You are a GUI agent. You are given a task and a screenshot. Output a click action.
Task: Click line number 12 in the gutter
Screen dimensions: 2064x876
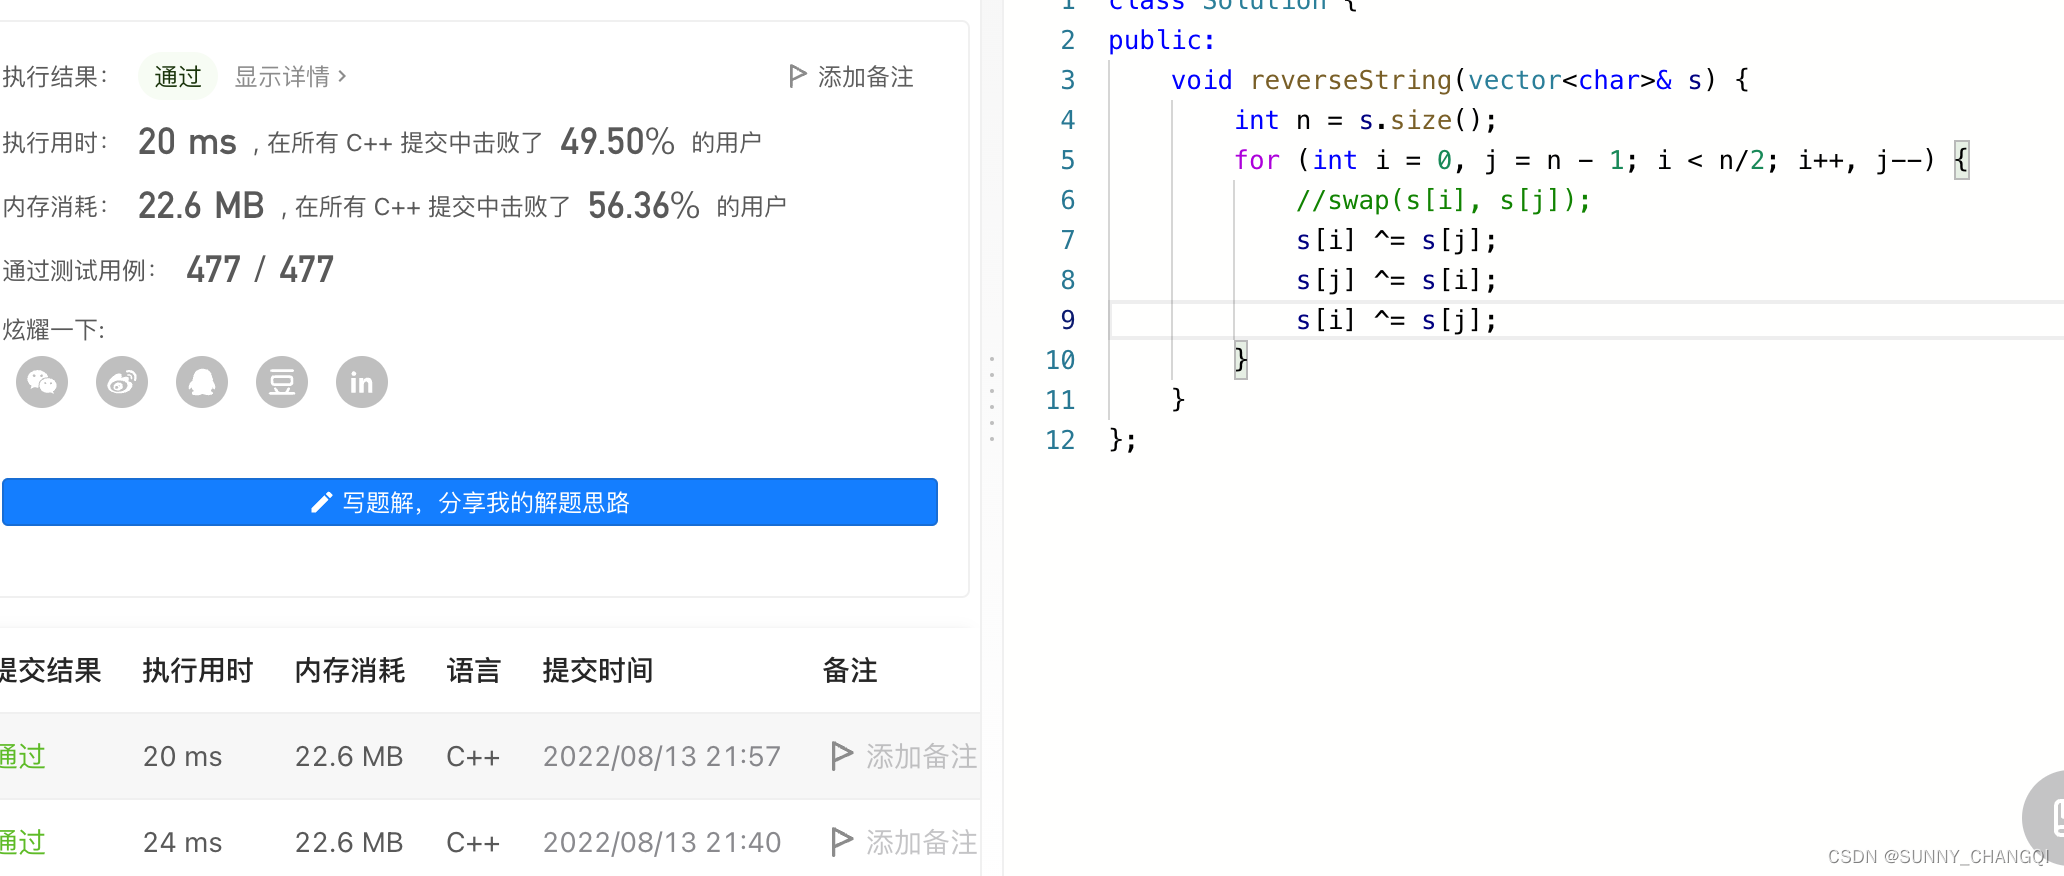point(1060,440)
